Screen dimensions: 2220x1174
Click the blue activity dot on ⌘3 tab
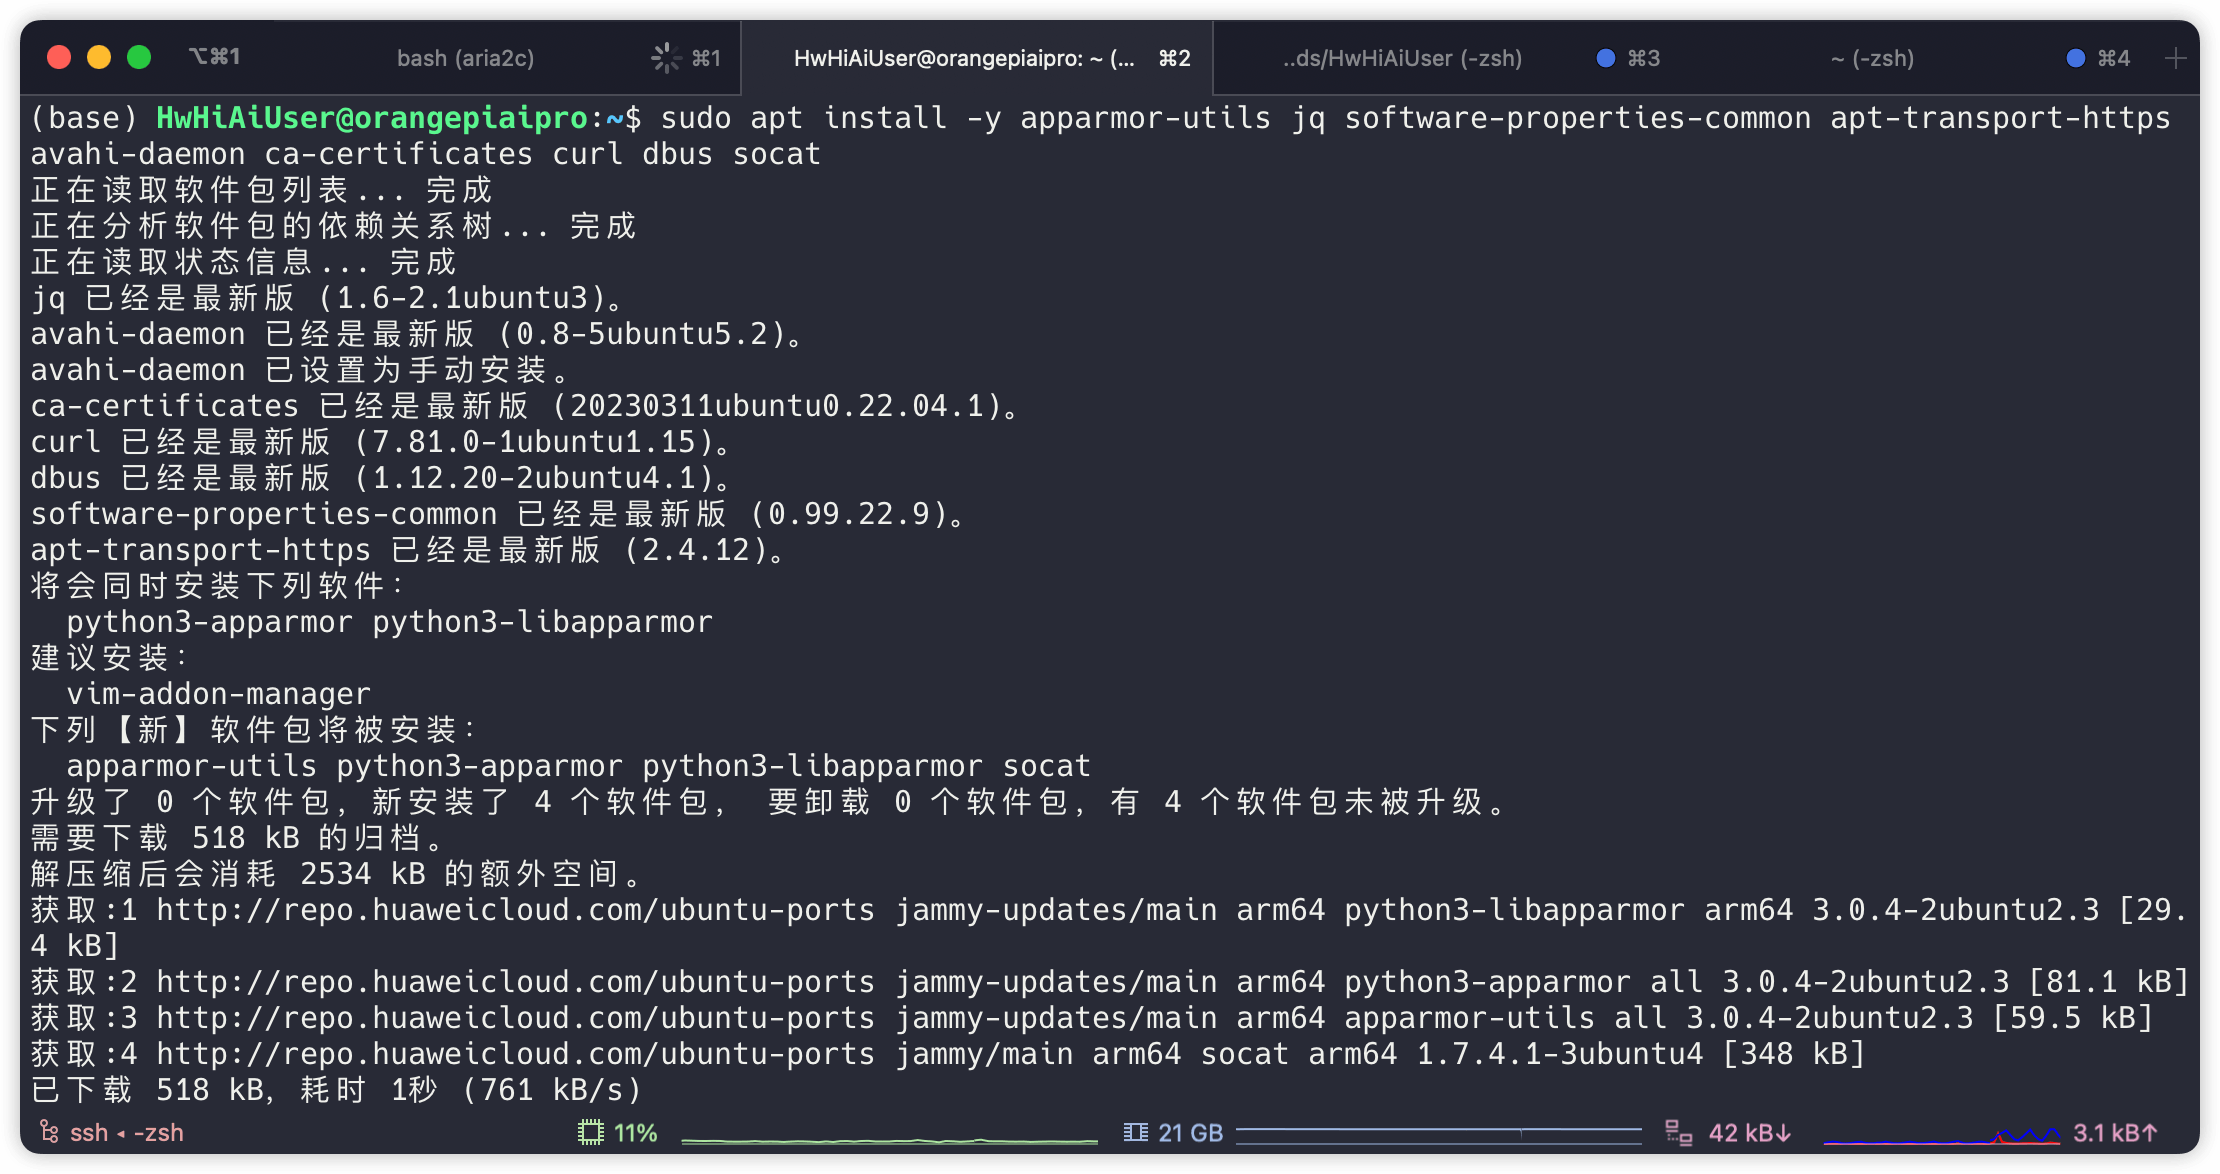coord(1606,58)
